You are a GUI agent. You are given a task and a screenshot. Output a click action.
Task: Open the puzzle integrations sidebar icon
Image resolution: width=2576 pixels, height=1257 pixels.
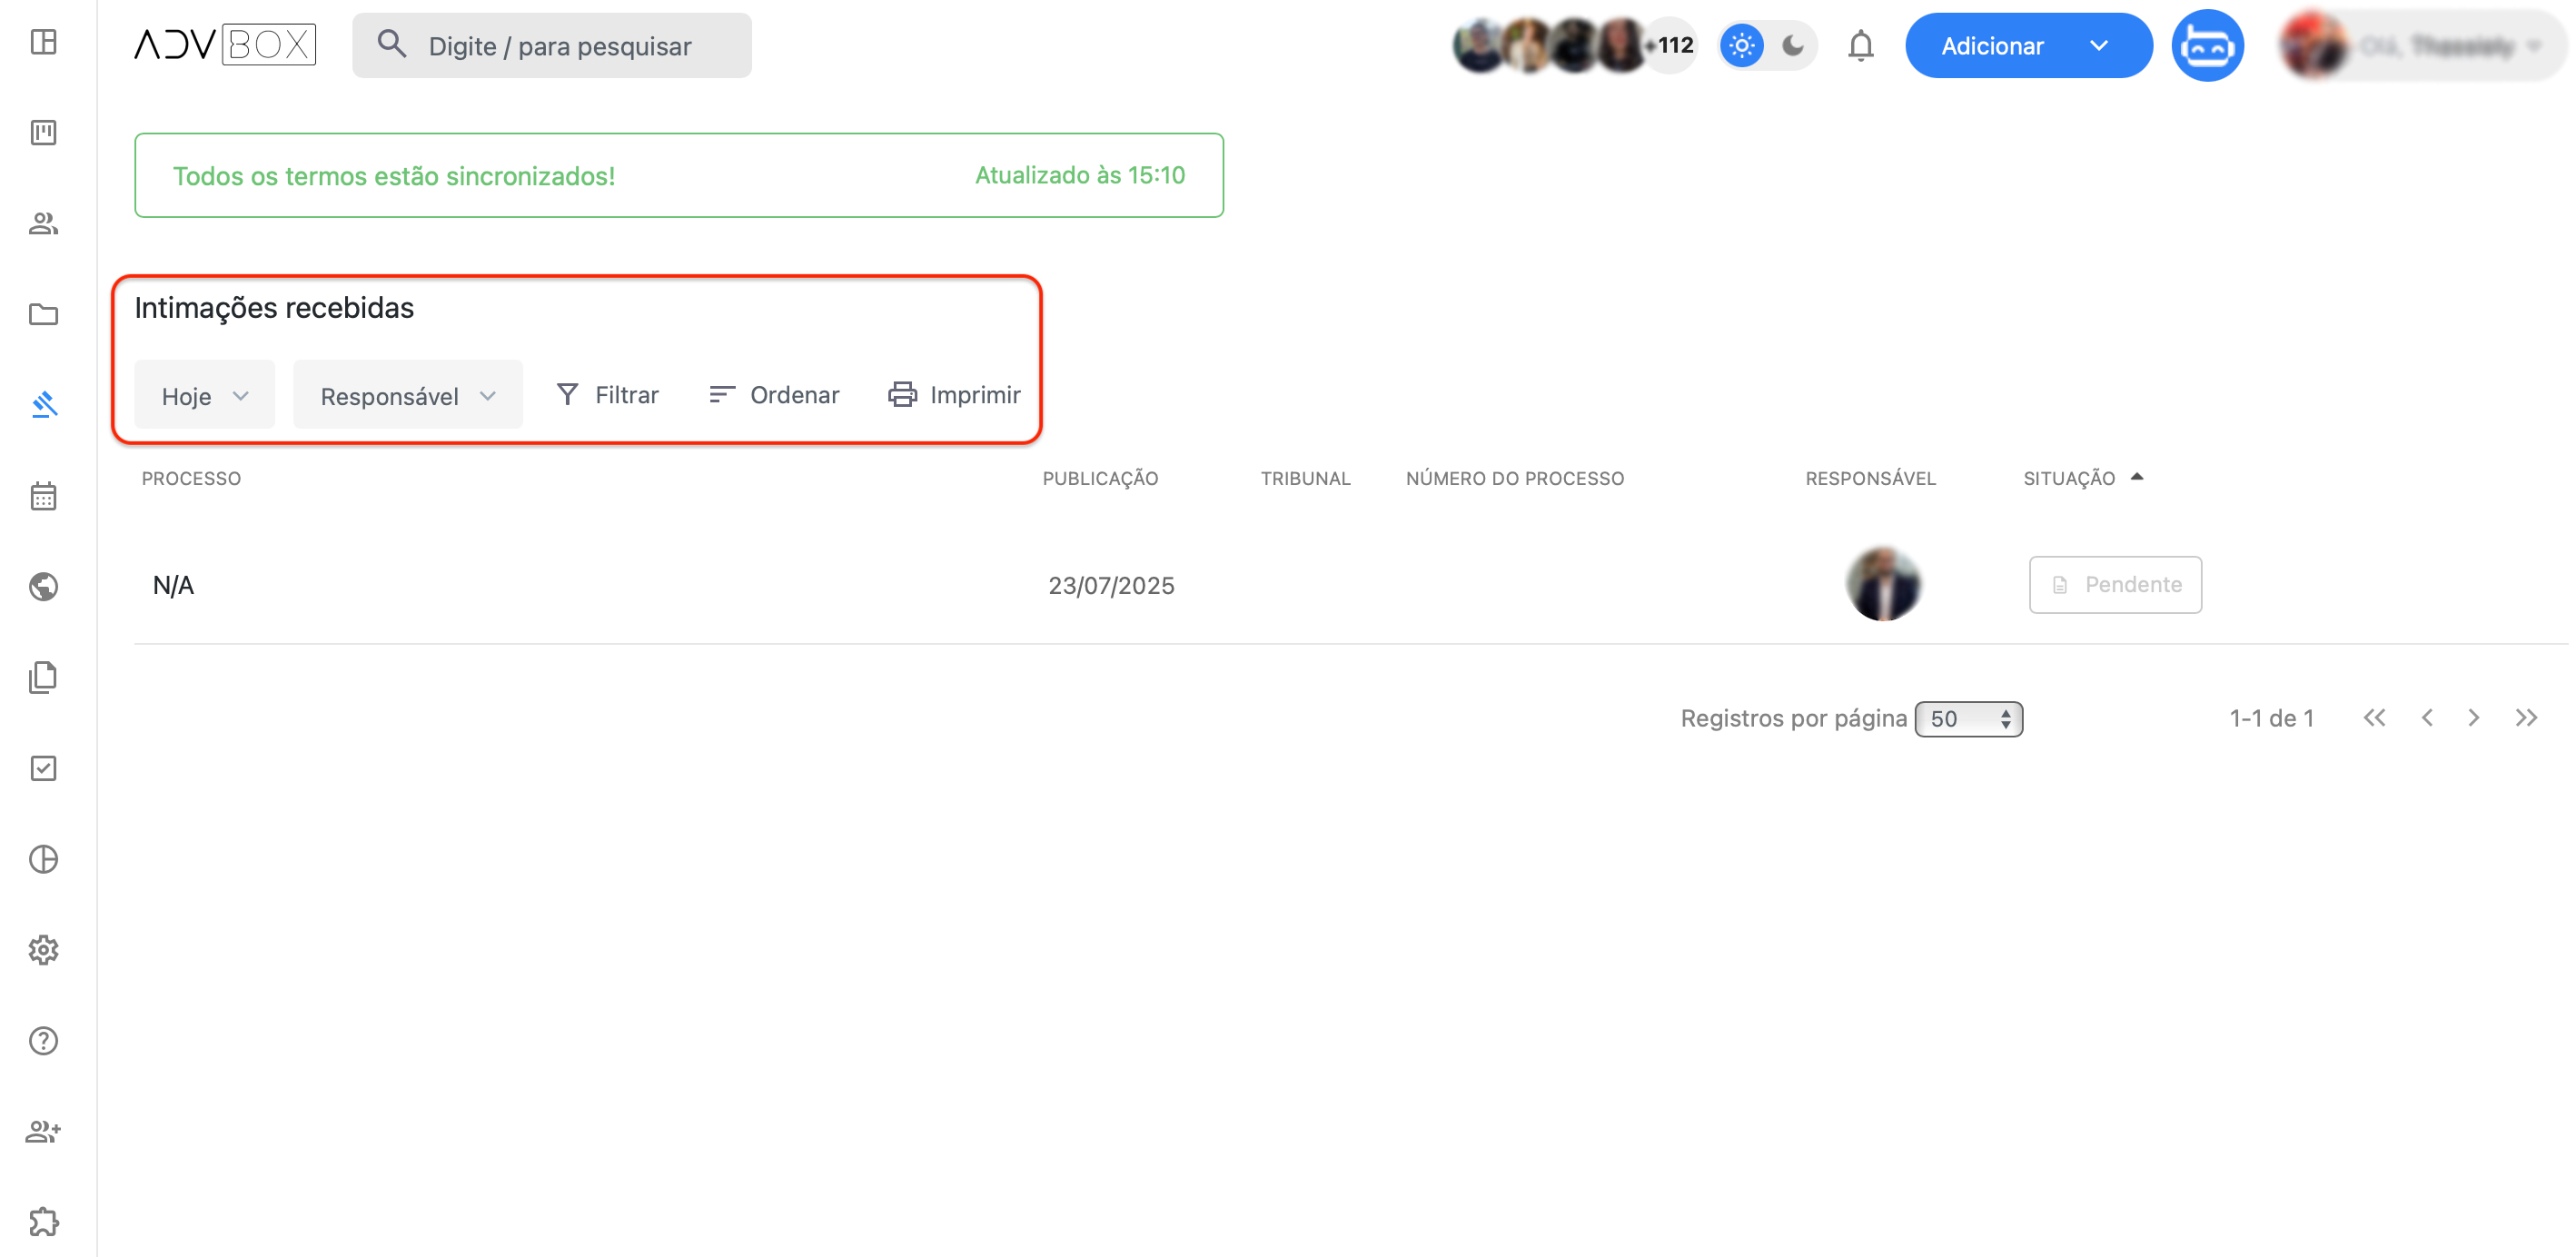pyautogui.click(x=43, y=1222)
